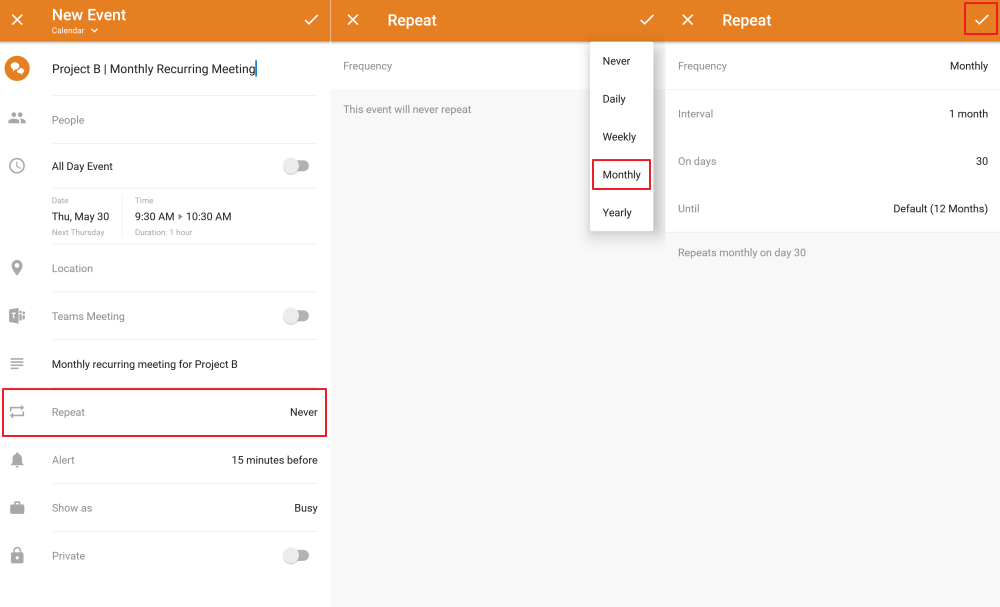Open the Calendar selector under New Event

(72, 30)
